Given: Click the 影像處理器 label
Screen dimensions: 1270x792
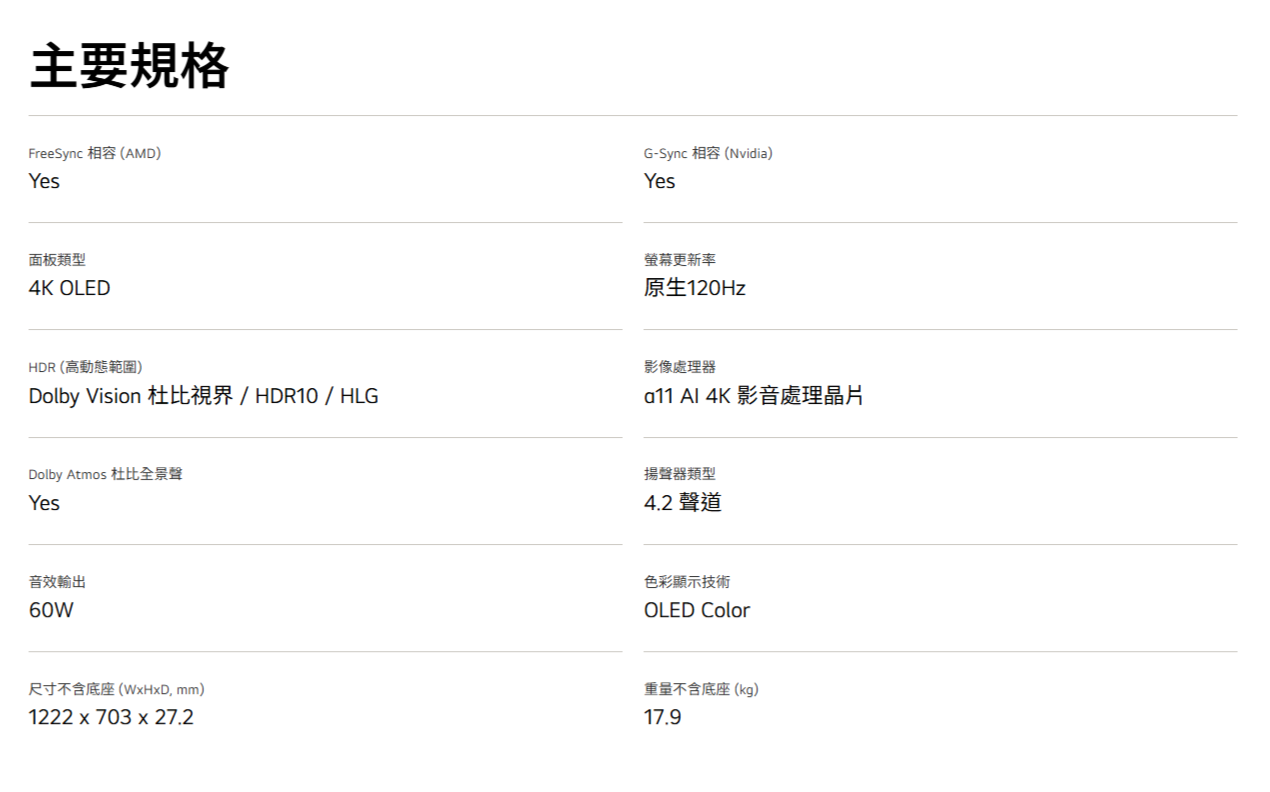Looking at the screenshot, I should point(680,367).
